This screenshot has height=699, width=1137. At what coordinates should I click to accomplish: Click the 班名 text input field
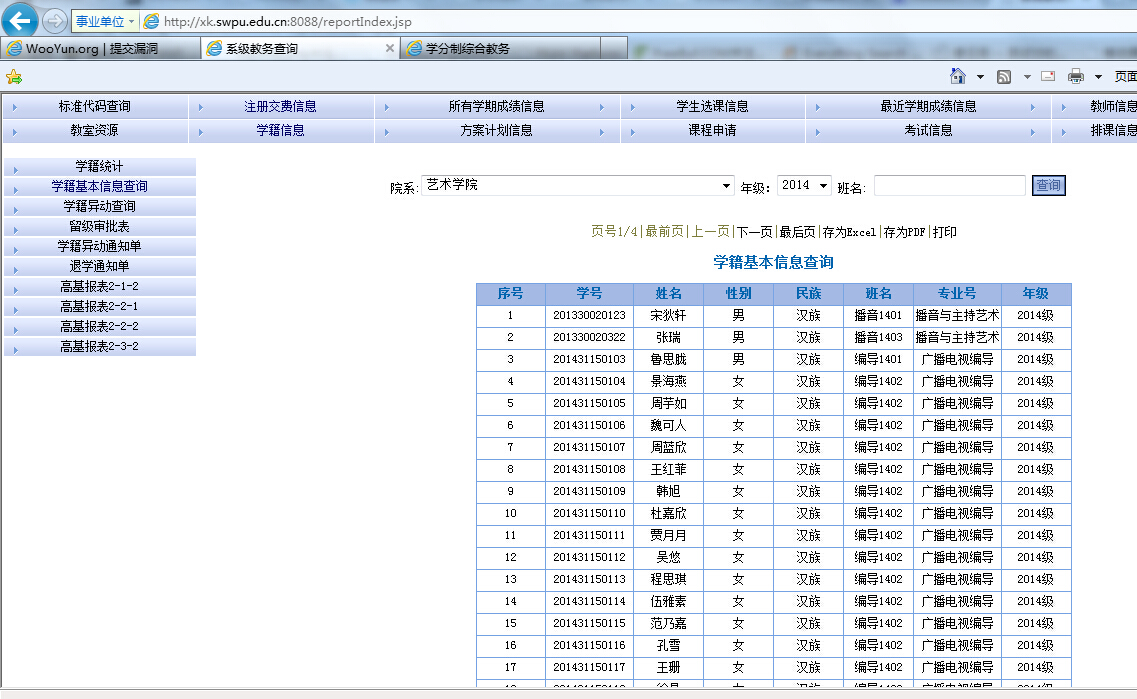click(949, 186)
